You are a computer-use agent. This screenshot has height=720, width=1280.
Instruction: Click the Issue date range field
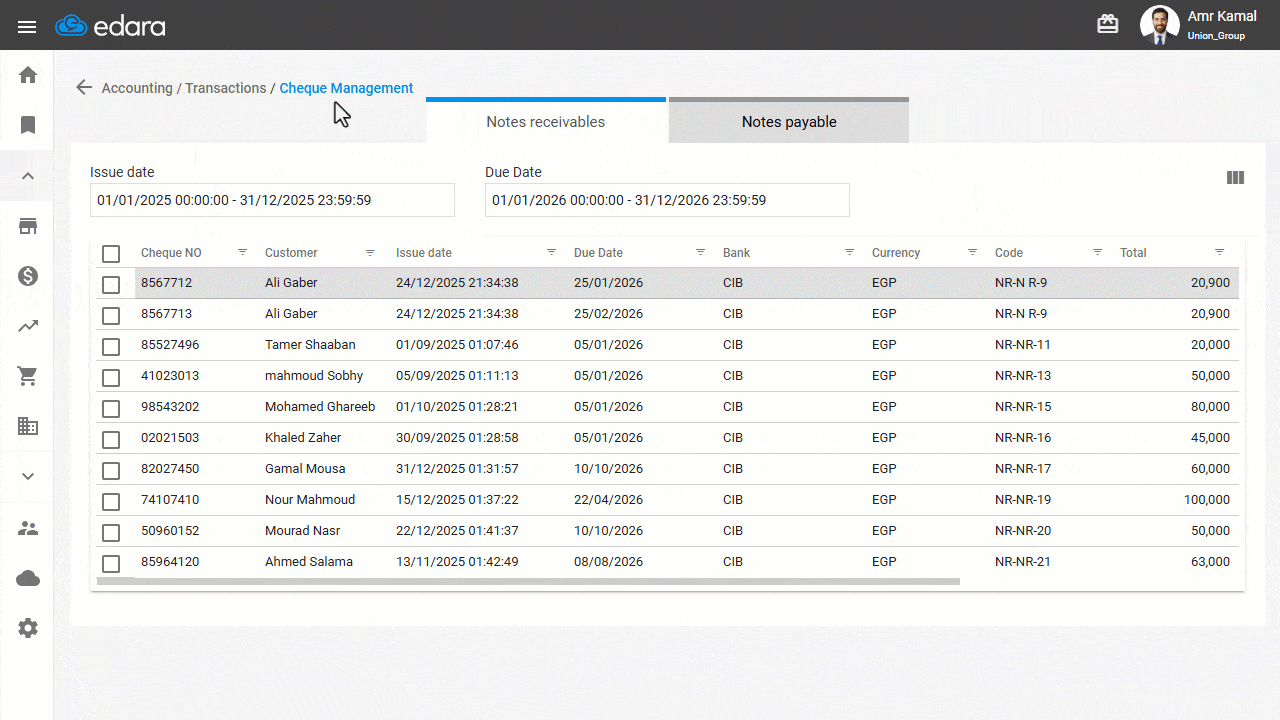pos(272,200)
